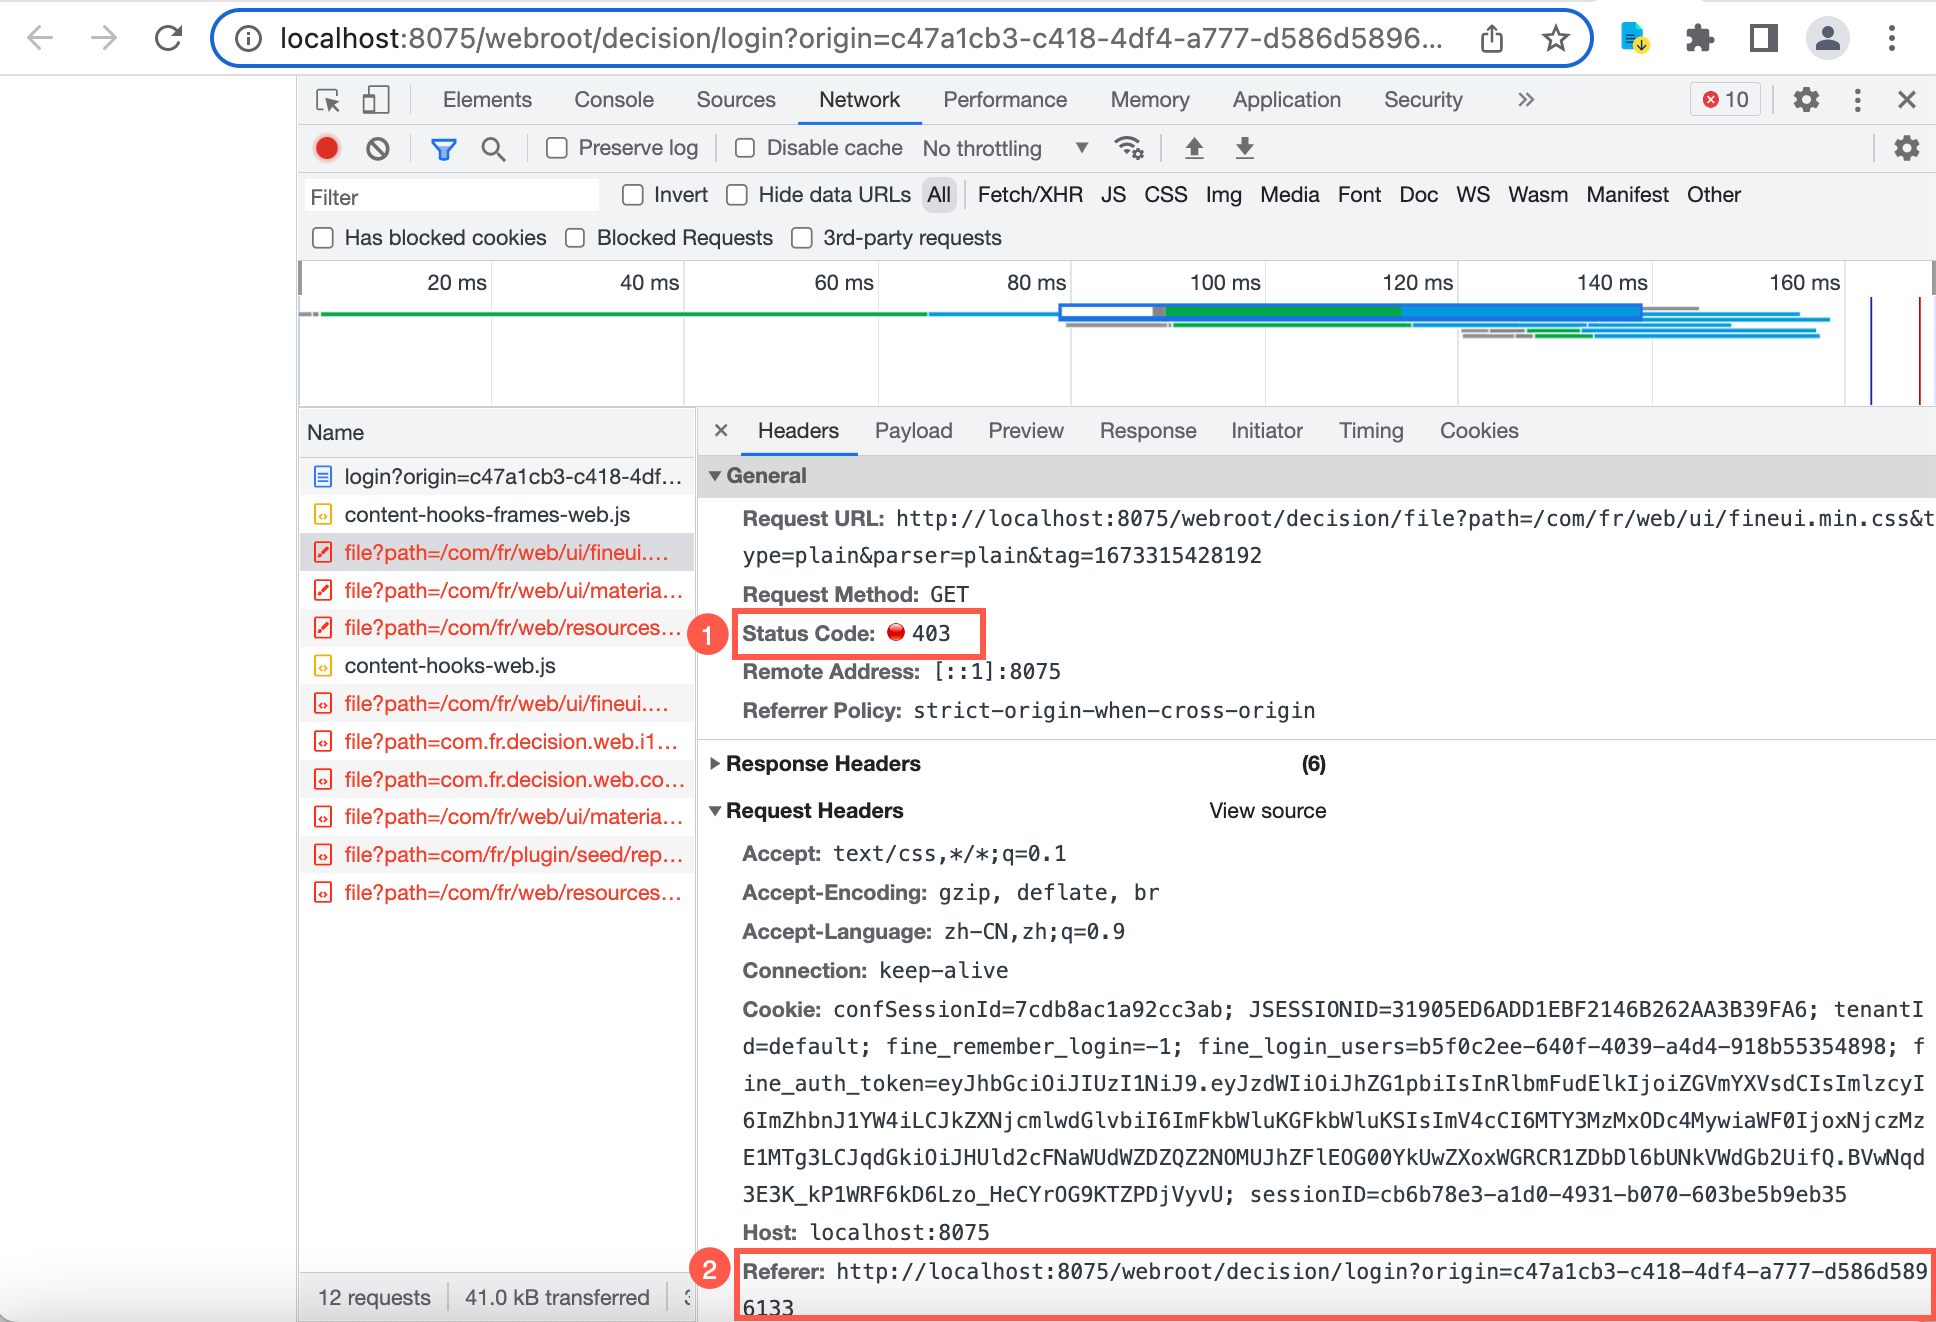This screenshot has height=1322, width=1936.
Task: Open network conditions via the wifi icon
Action: point(1130,148)
